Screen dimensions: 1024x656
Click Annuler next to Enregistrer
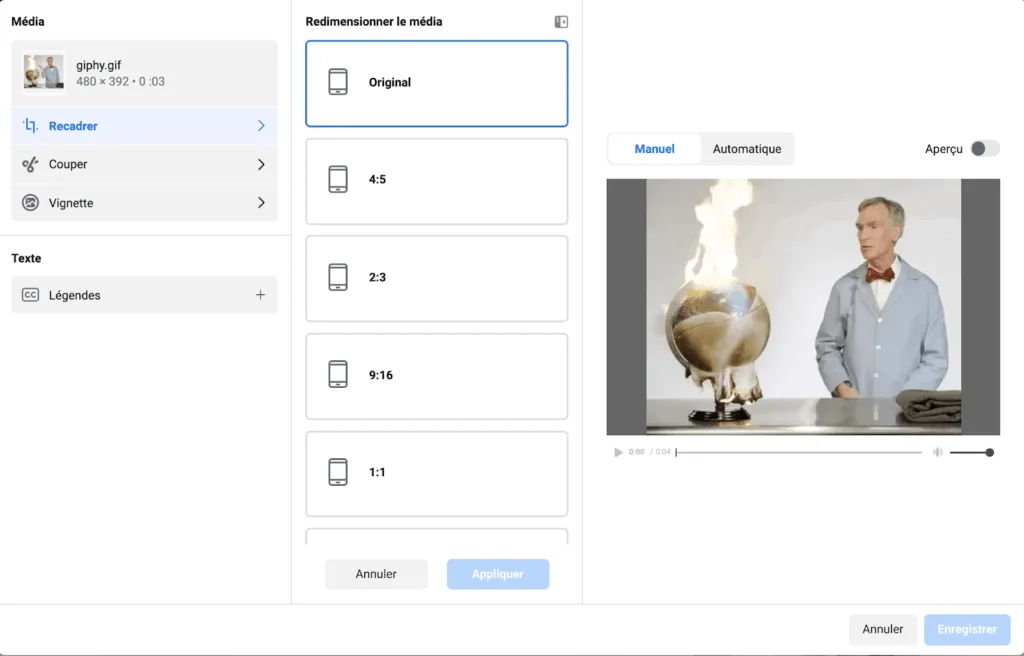883,629
